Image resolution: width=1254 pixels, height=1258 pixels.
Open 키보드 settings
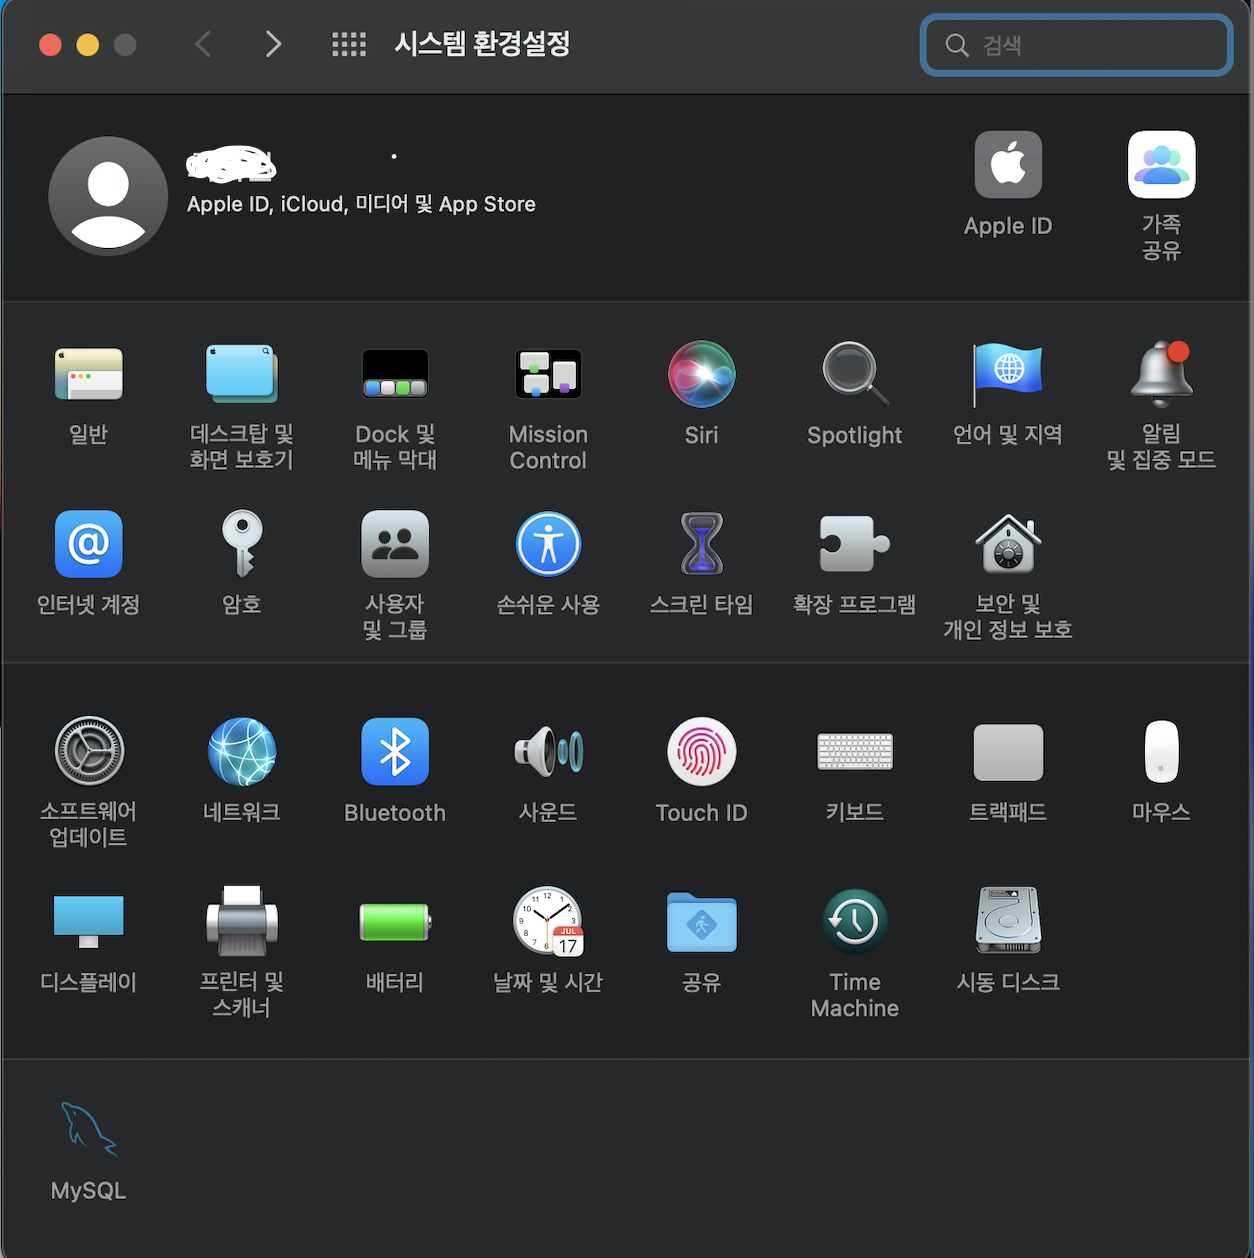coord(855,751)
